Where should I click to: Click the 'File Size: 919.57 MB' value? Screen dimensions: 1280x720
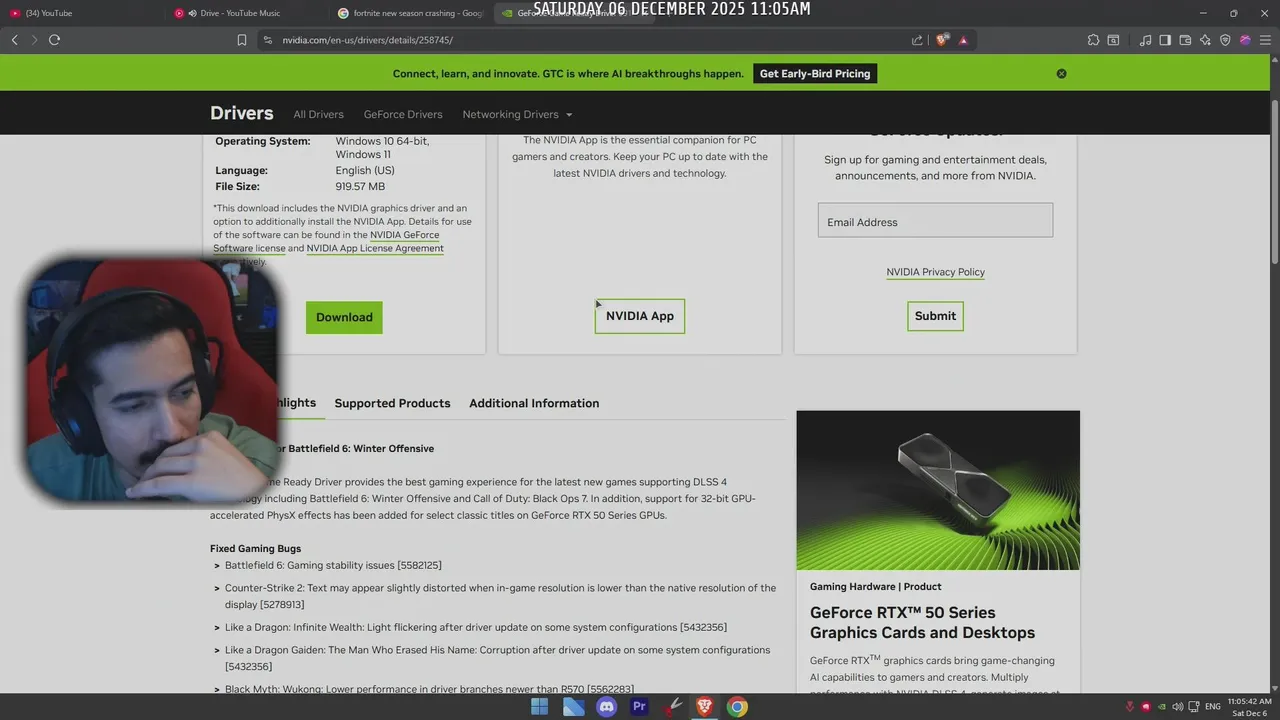click(360, 187)
